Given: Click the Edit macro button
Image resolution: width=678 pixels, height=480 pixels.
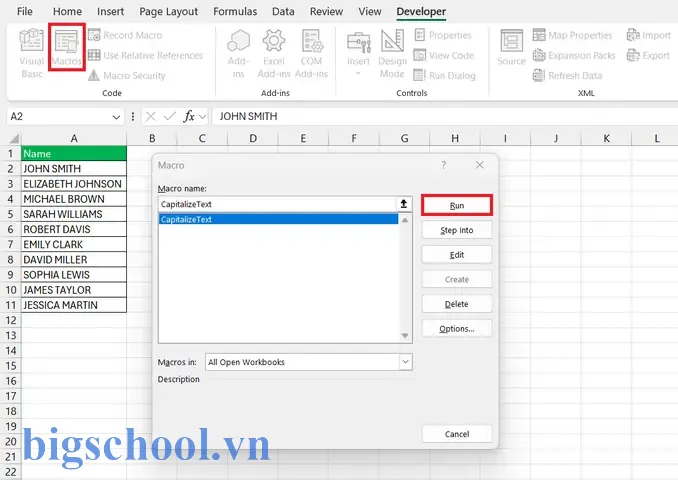Looking at the screenshot, I should pos(457,255).
